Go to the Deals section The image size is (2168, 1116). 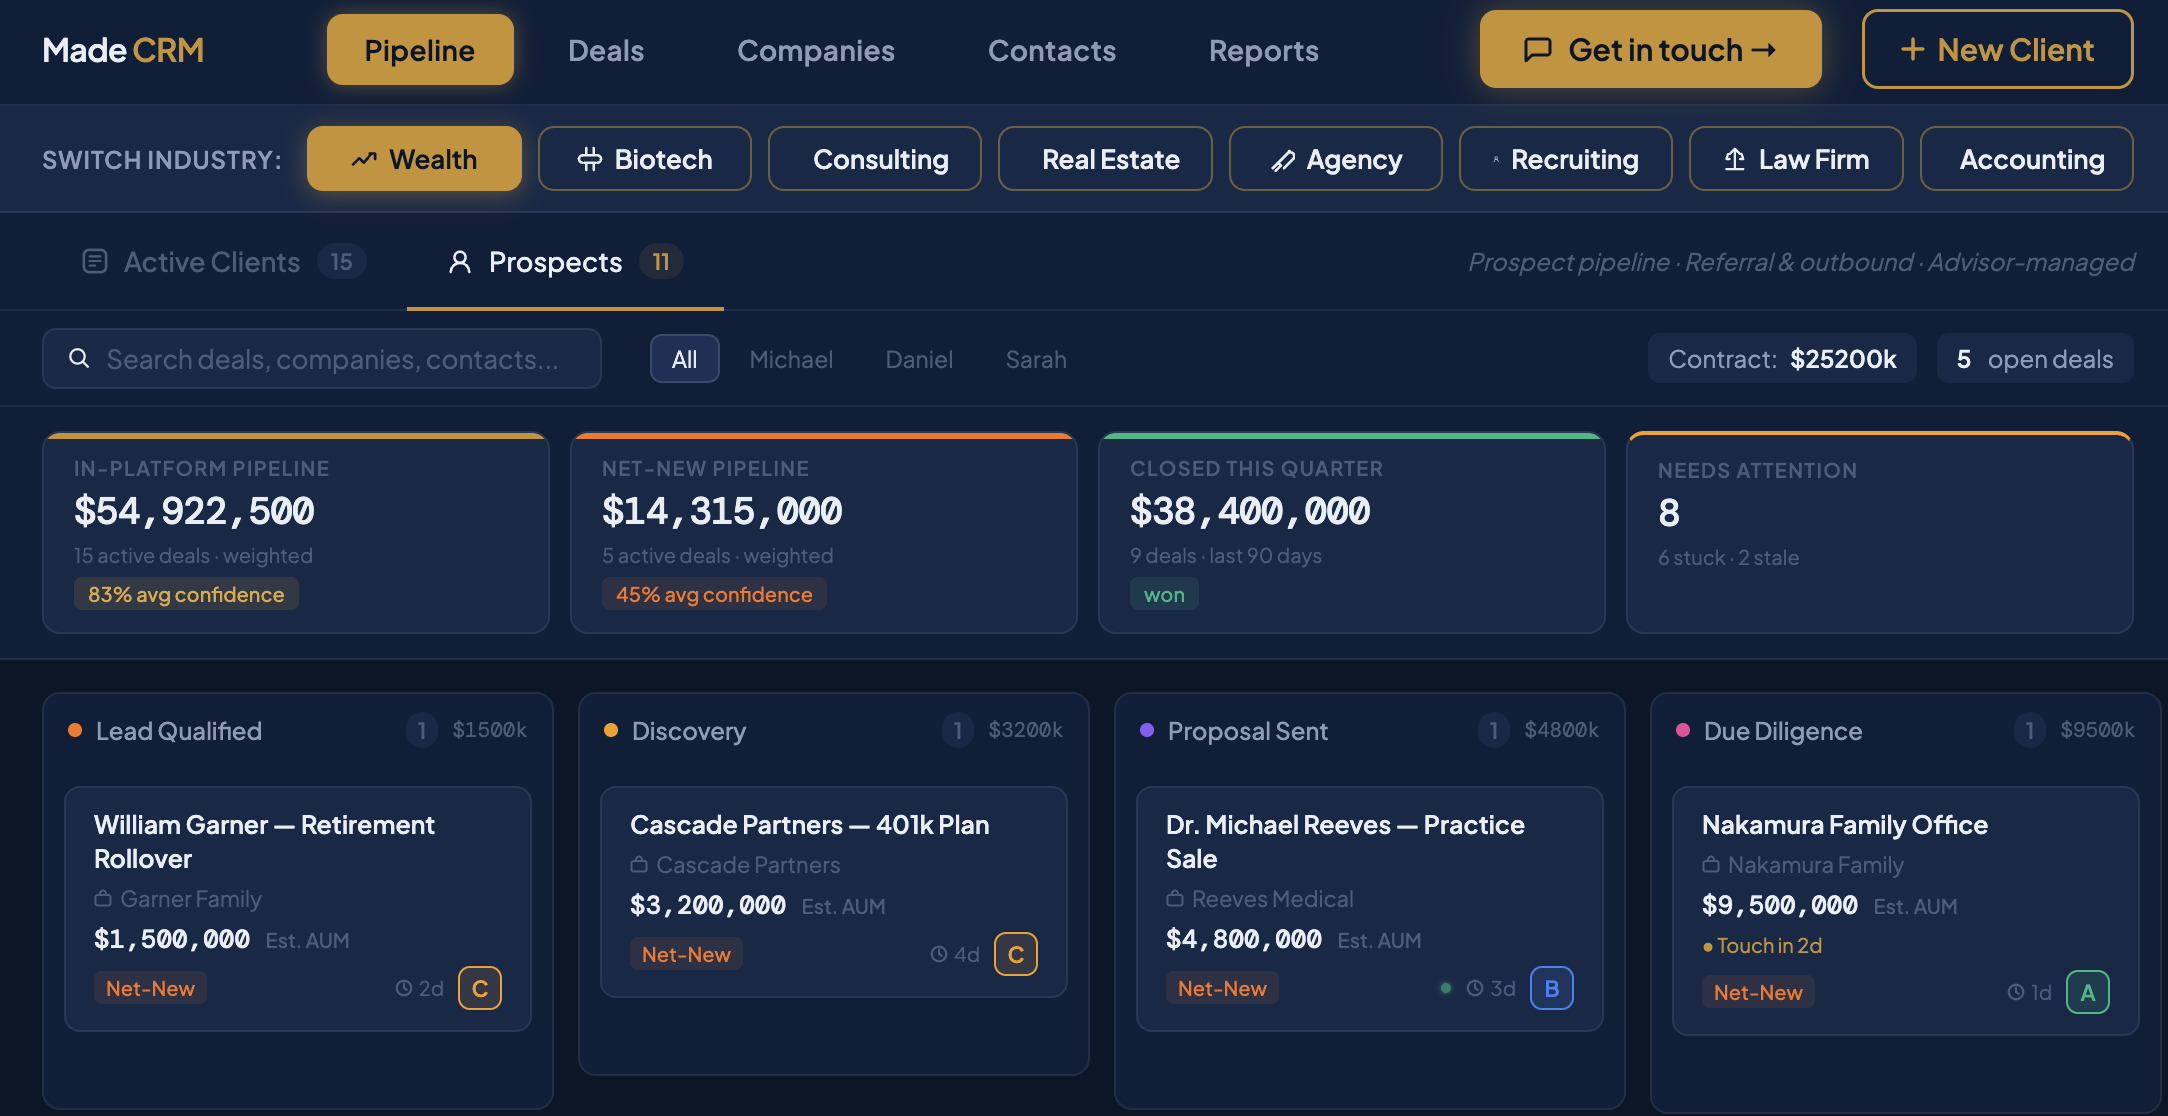click(606, 50)
